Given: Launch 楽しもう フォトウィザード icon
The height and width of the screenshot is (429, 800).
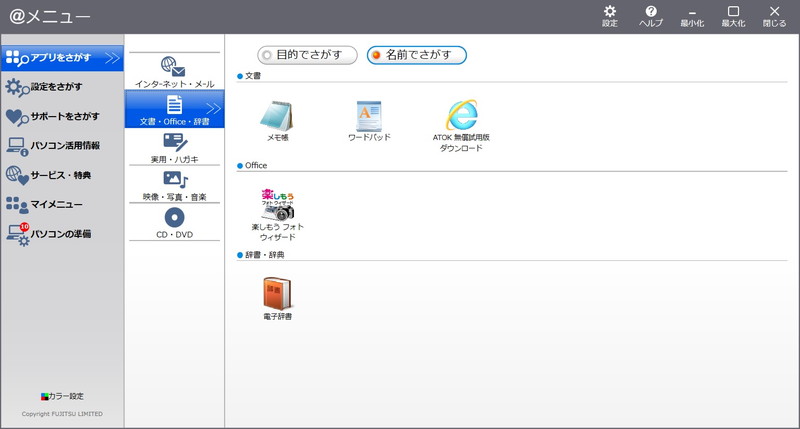Looking at the screenshot, I should pos(277,204).
